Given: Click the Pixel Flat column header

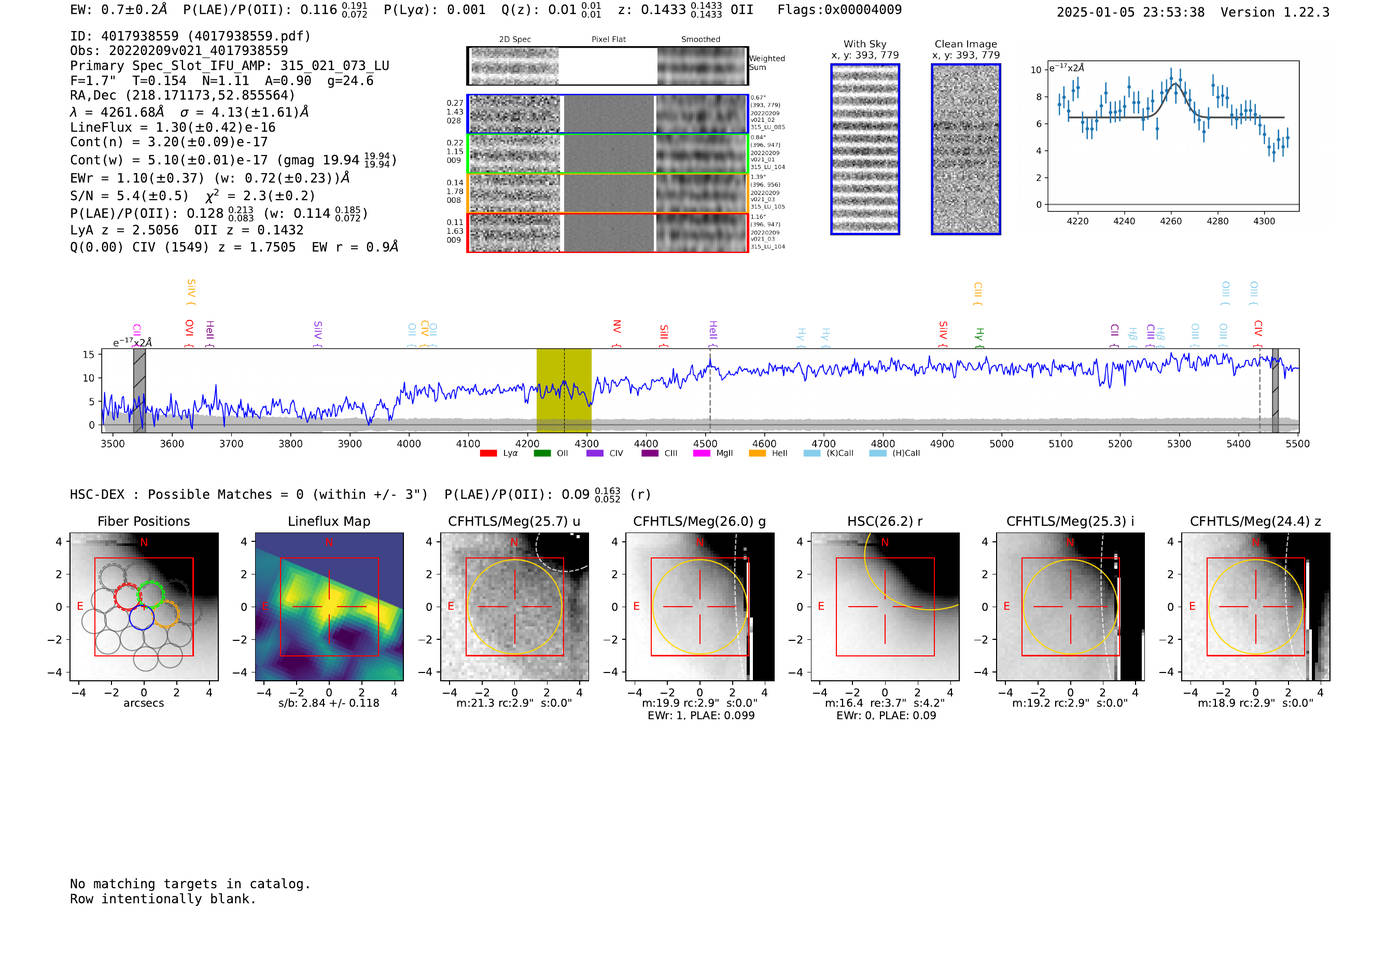Looking at the screenshot, I should pyautogui.click(x=609, y=40).
